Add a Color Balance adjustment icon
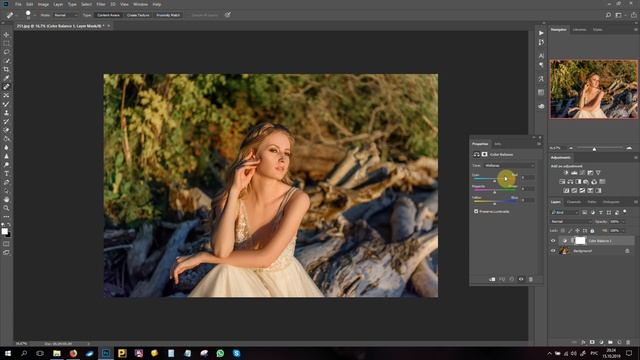The width and height of the screenshot is (640, 360). [x=570, y=182]
